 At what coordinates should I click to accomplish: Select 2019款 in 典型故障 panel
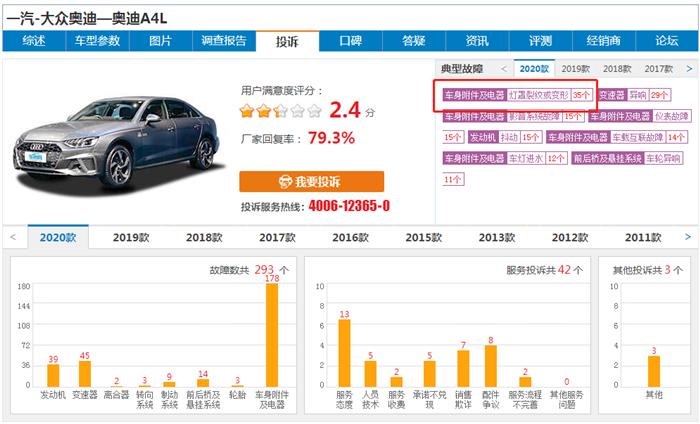(575, 69)
